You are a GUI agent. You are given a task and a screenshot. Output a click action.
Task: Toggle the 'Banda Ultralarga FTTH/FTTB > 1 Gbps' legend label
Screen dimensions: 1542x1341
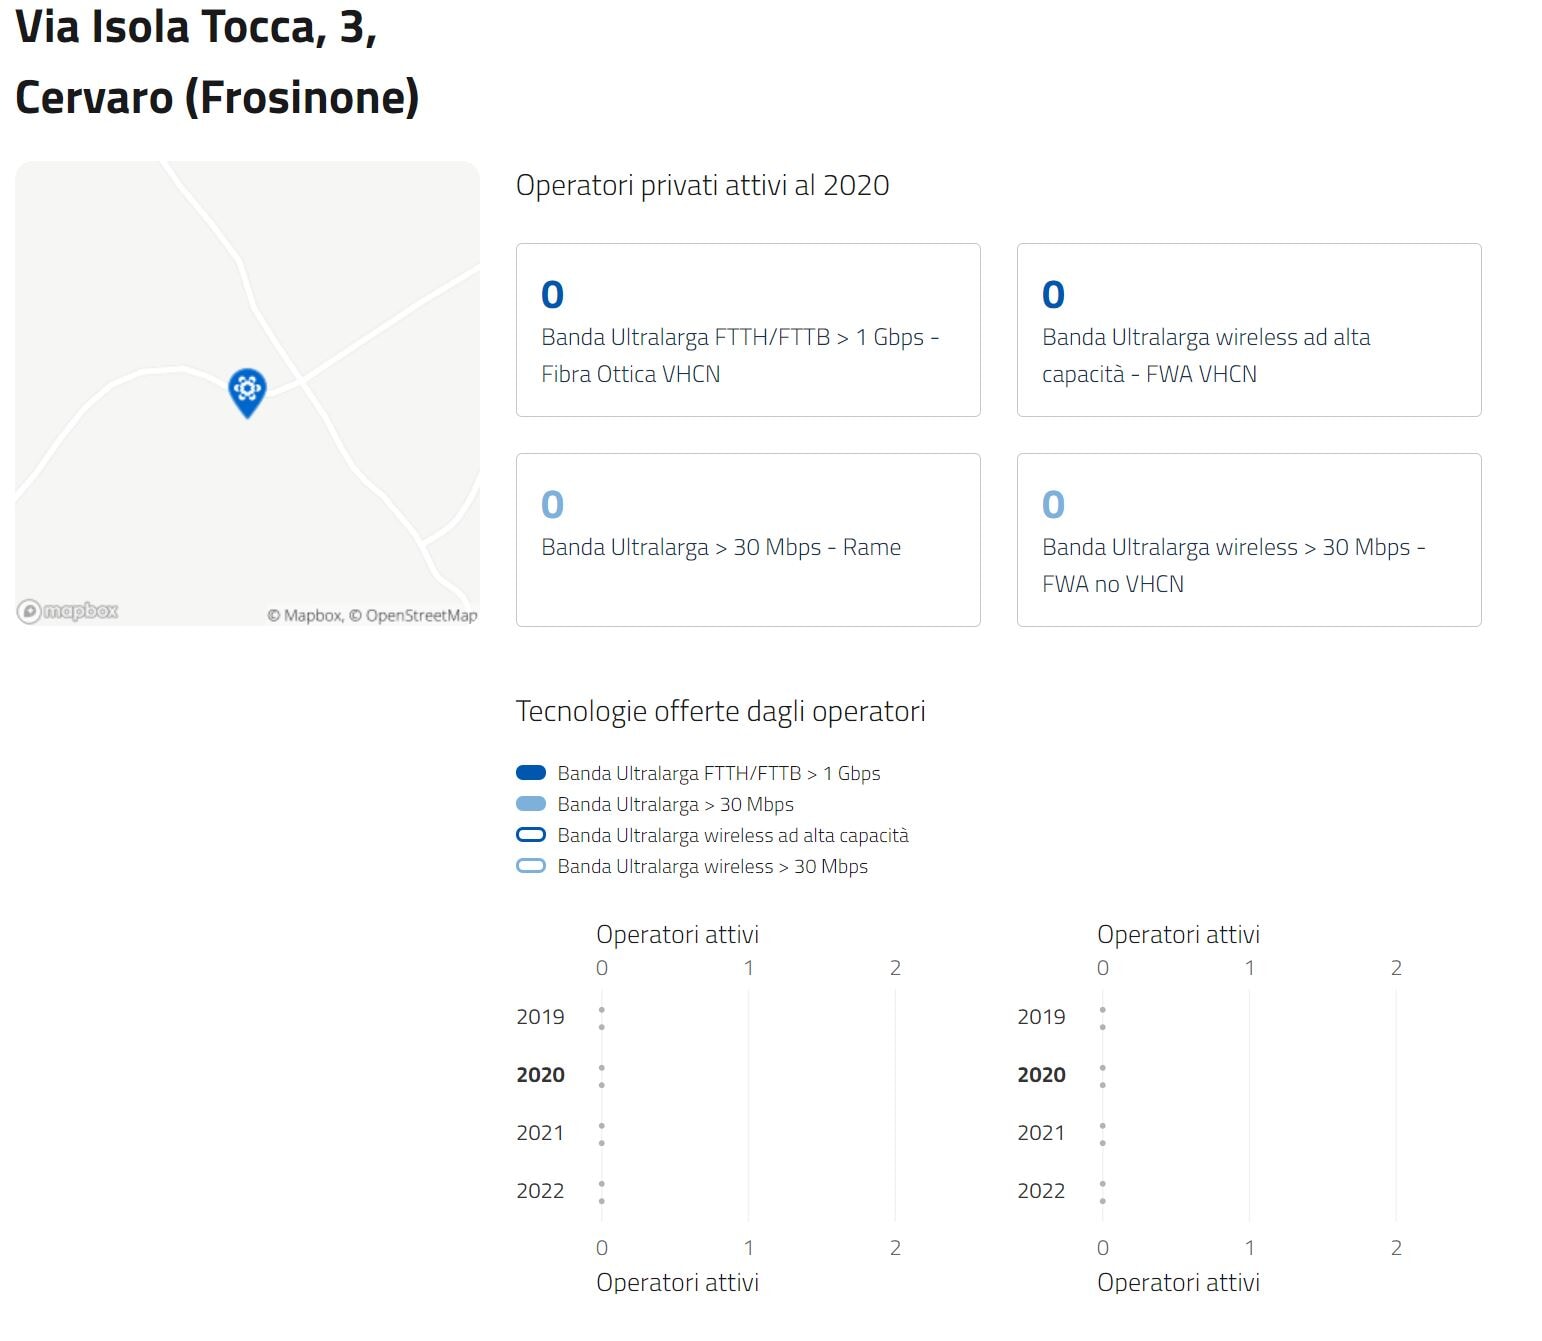(718, 773)
